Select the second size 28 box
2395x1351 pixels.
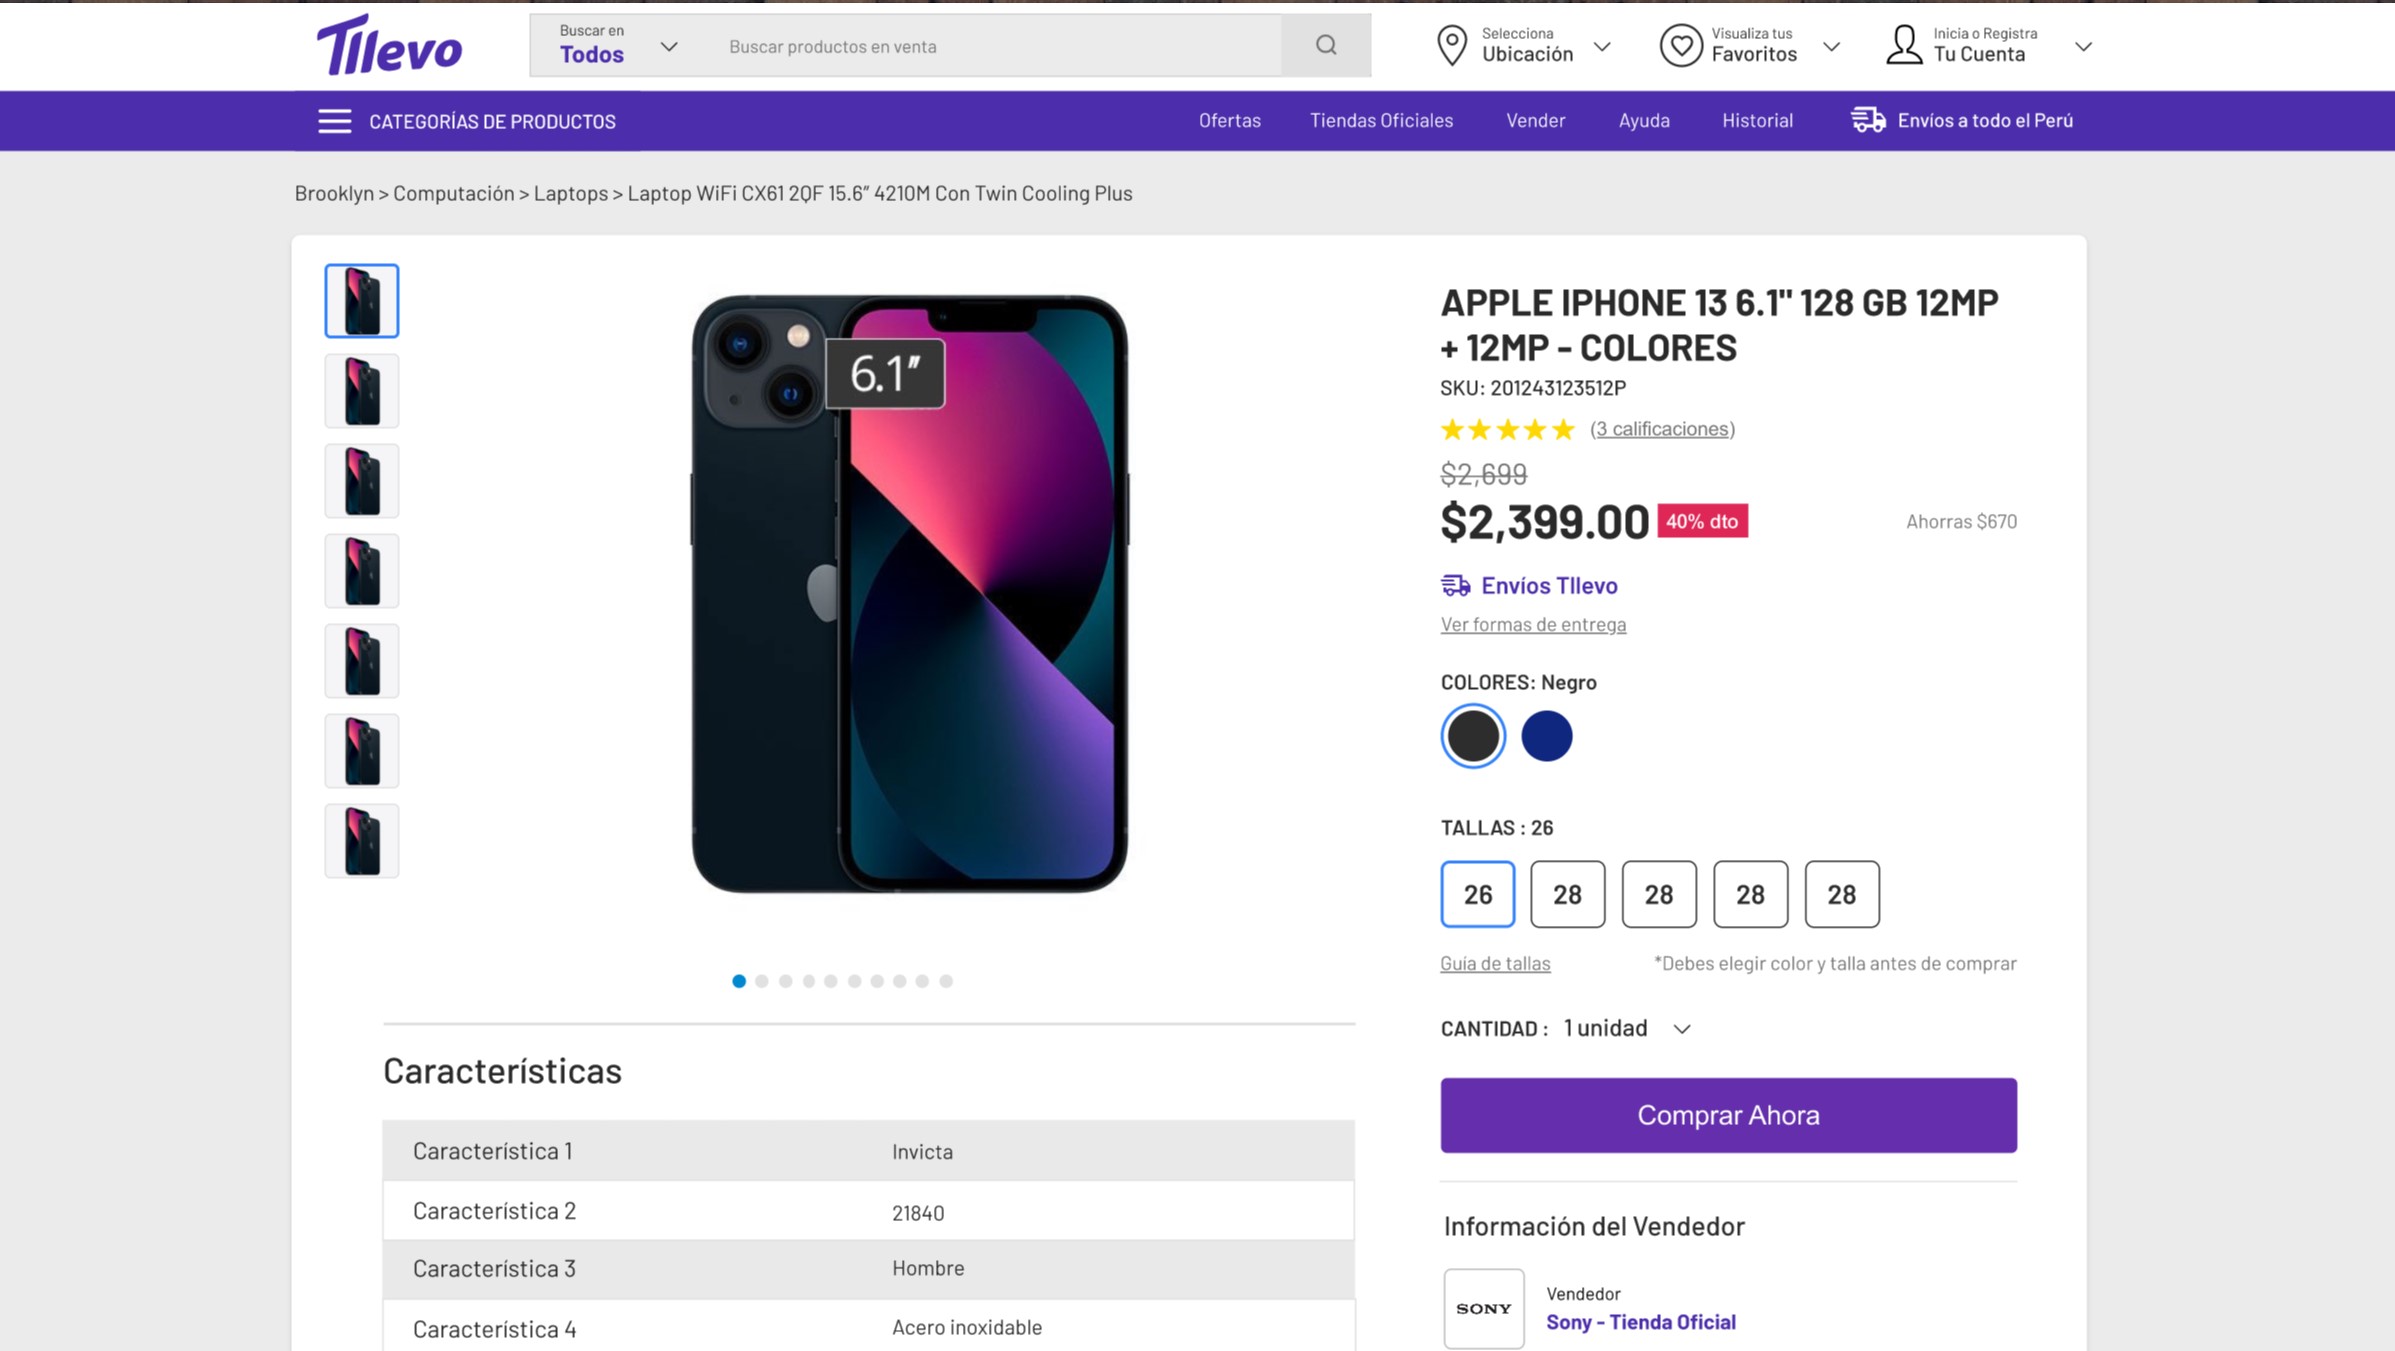[1659, 894]
